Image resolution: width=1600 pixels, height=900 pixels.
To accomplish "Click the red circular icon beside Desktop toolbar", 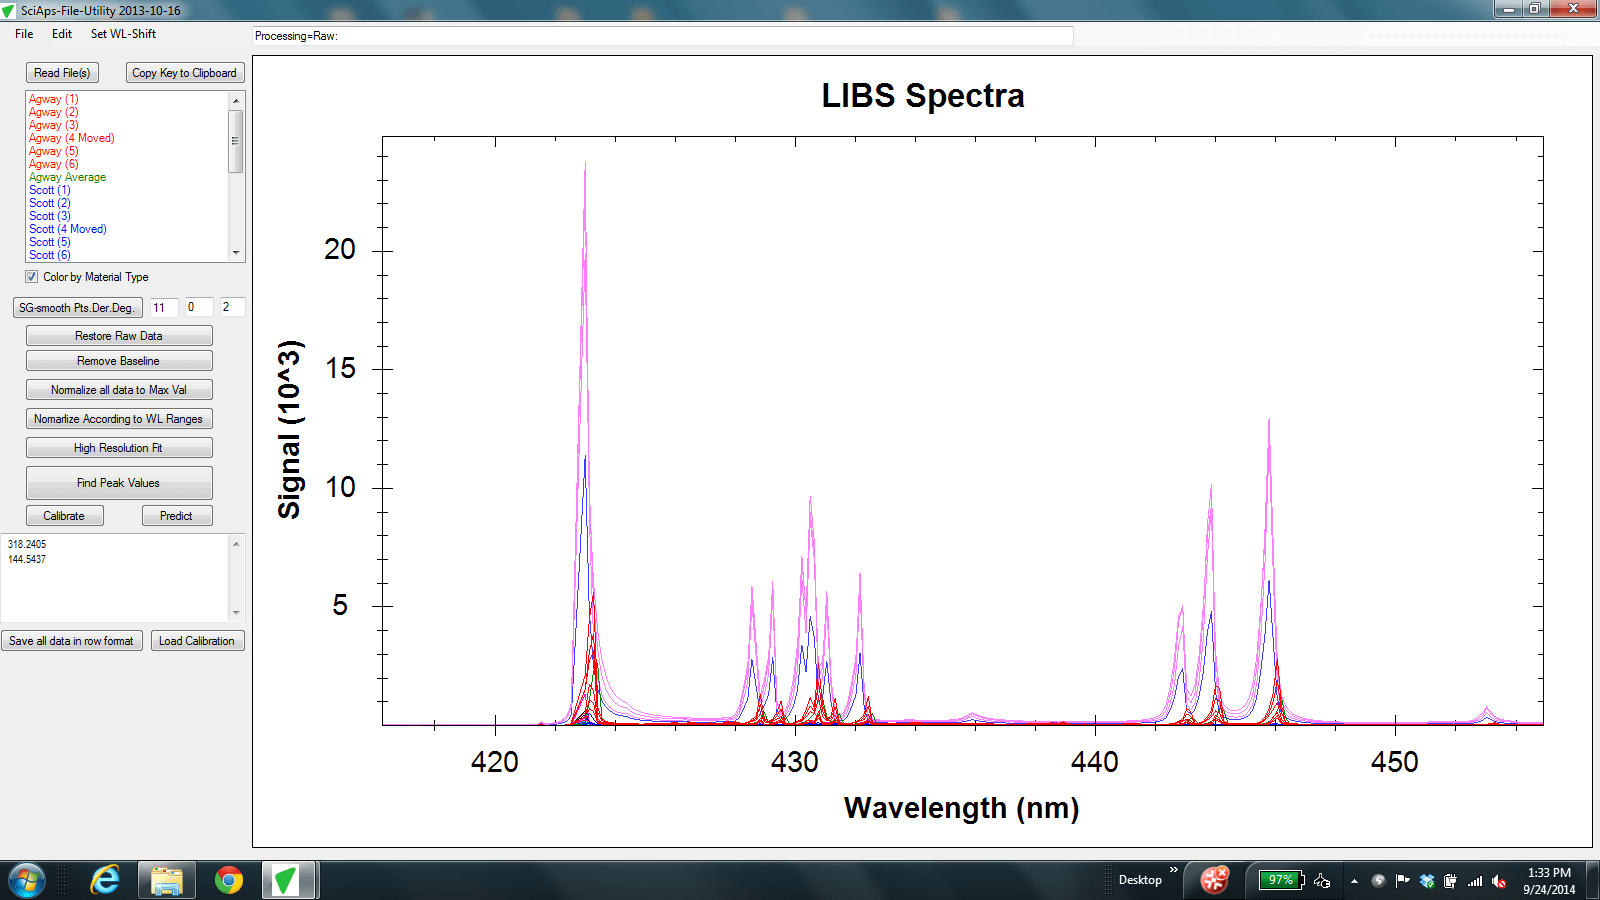I will (1215, 880).
